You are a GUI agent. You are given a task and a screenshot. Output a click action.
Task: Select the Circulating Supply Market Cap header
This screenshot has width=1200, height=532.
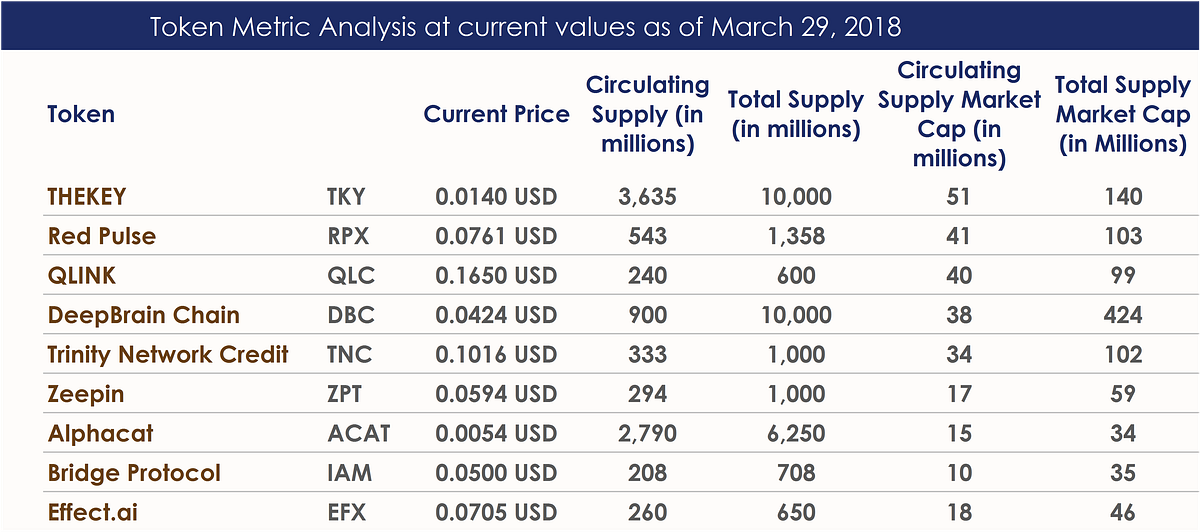pos(959,114)
